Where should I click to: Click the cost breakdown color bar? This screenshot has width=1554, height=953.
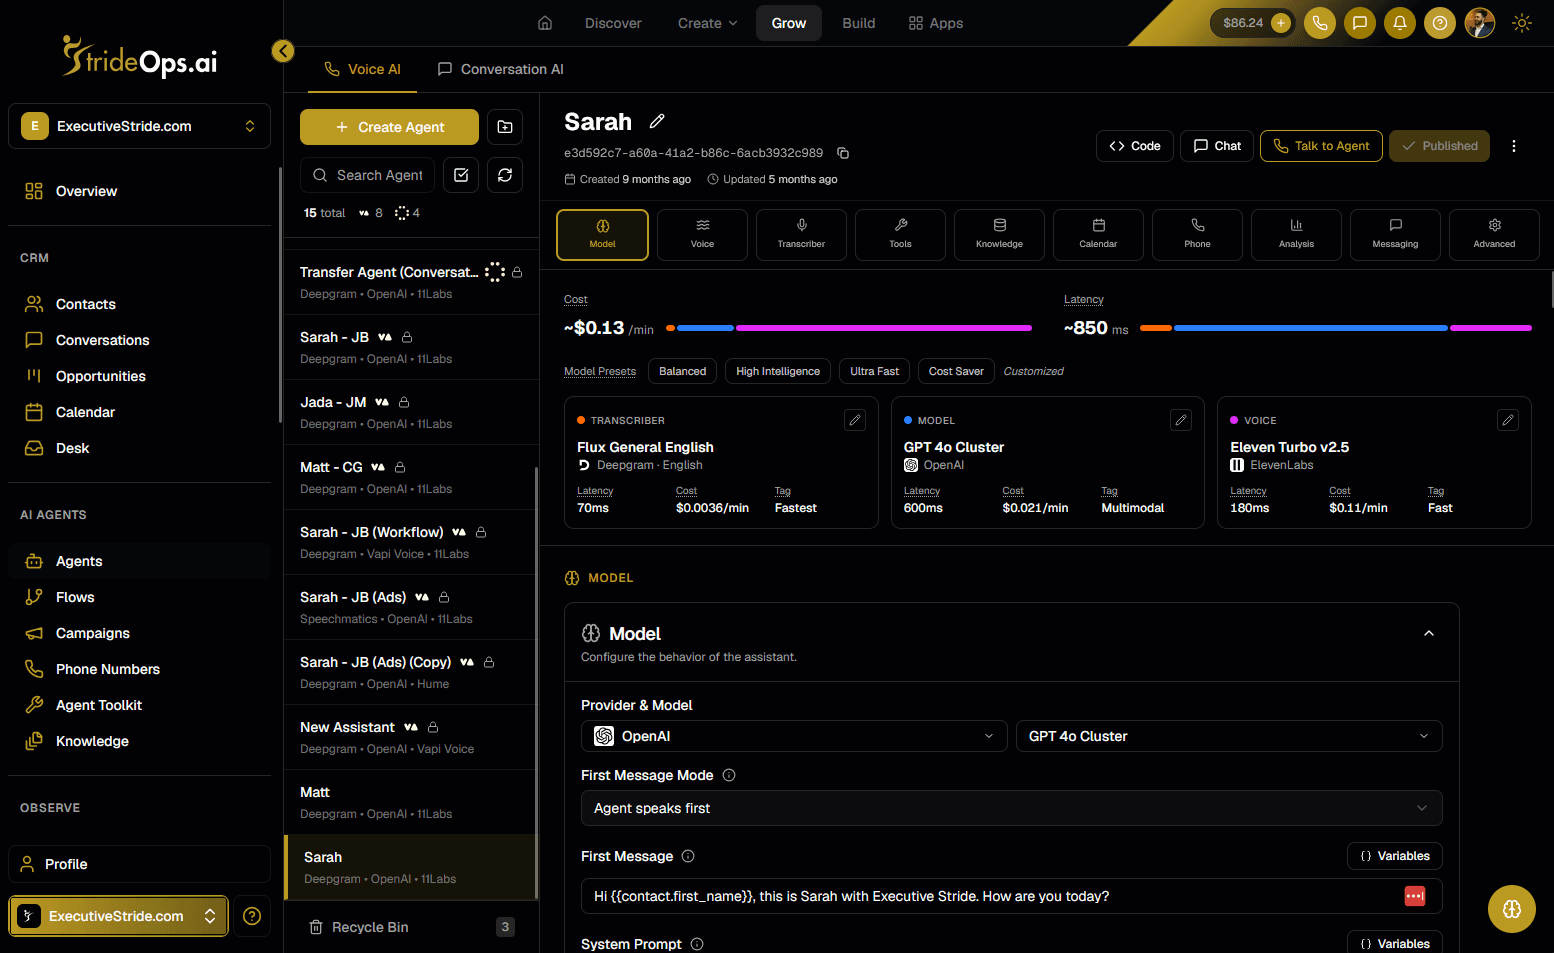point(849,328)
